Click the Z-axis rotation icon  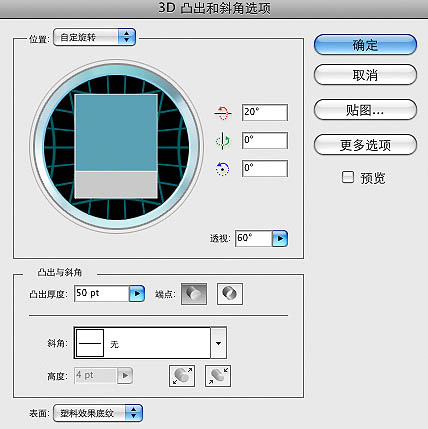pyautogui.click(x=222, y=169)
